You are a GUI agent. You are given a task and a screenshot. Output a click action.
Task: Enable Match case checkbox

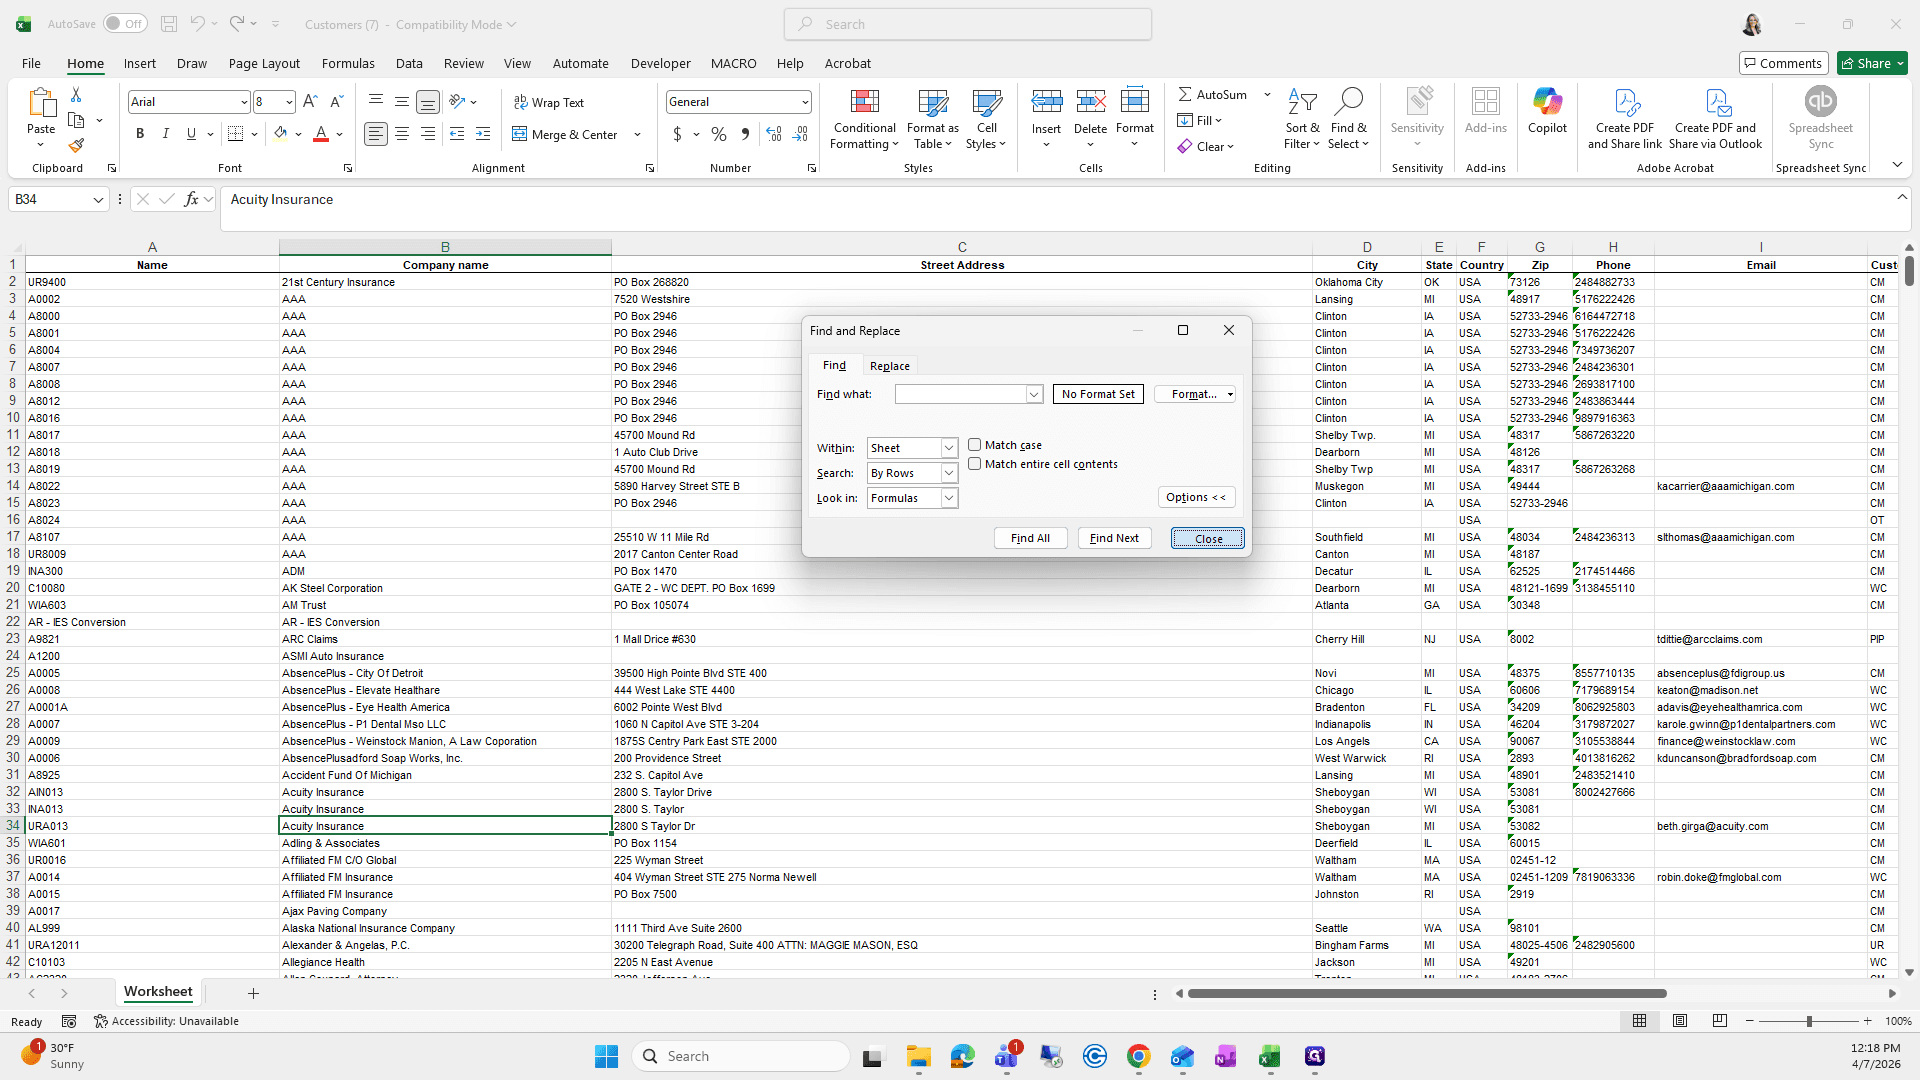(974, 445)
